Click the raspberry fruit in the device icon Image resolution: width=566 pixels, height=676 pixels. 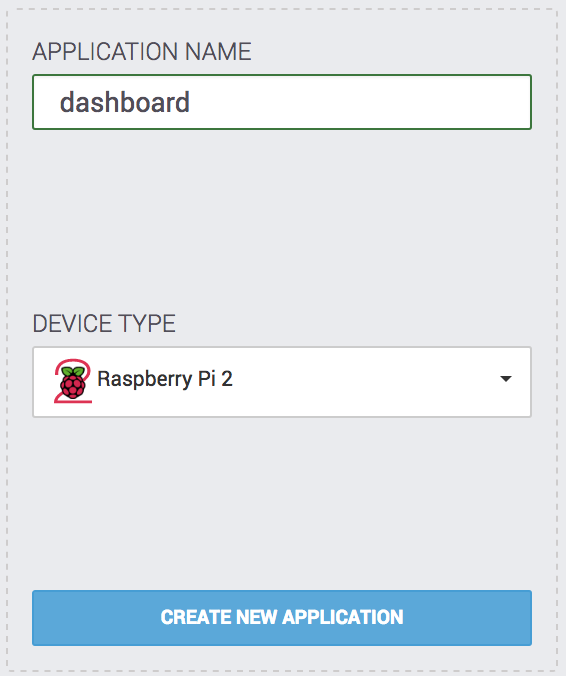click(72, 387)
